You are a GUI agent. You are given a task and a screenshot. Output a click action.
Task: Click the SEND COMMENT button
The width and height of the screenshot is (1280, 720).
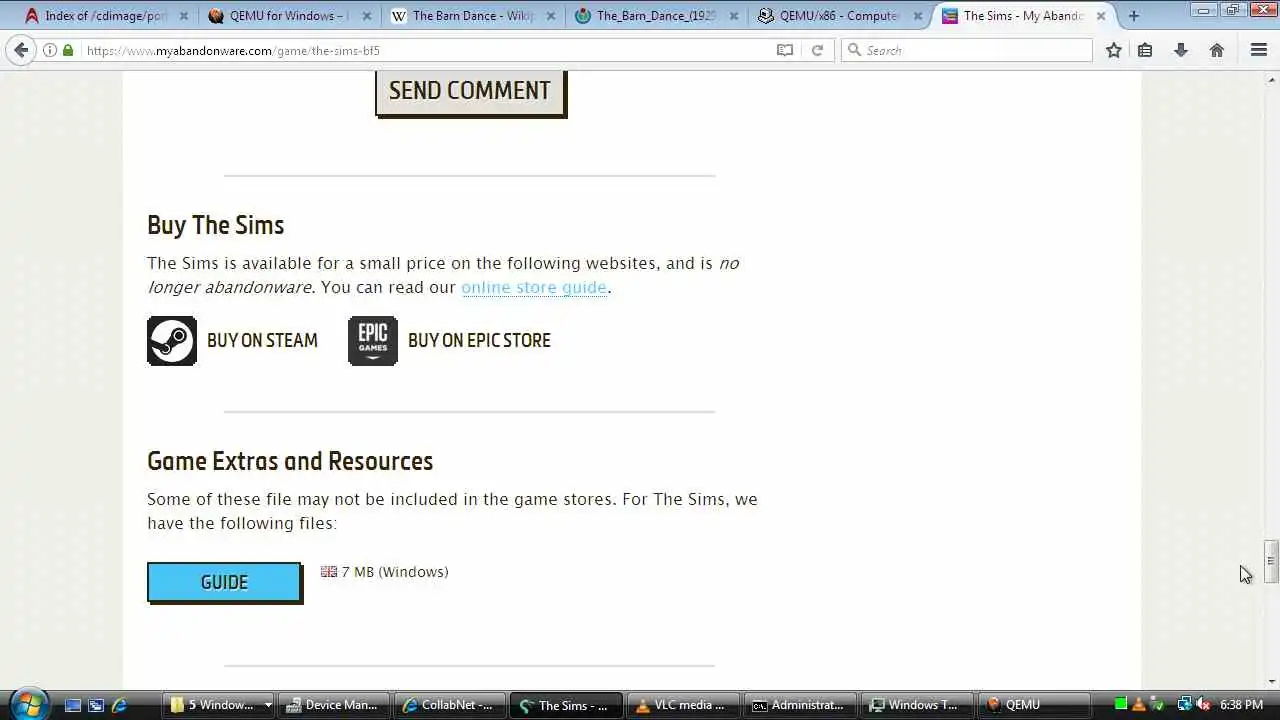tap(470, 92)
